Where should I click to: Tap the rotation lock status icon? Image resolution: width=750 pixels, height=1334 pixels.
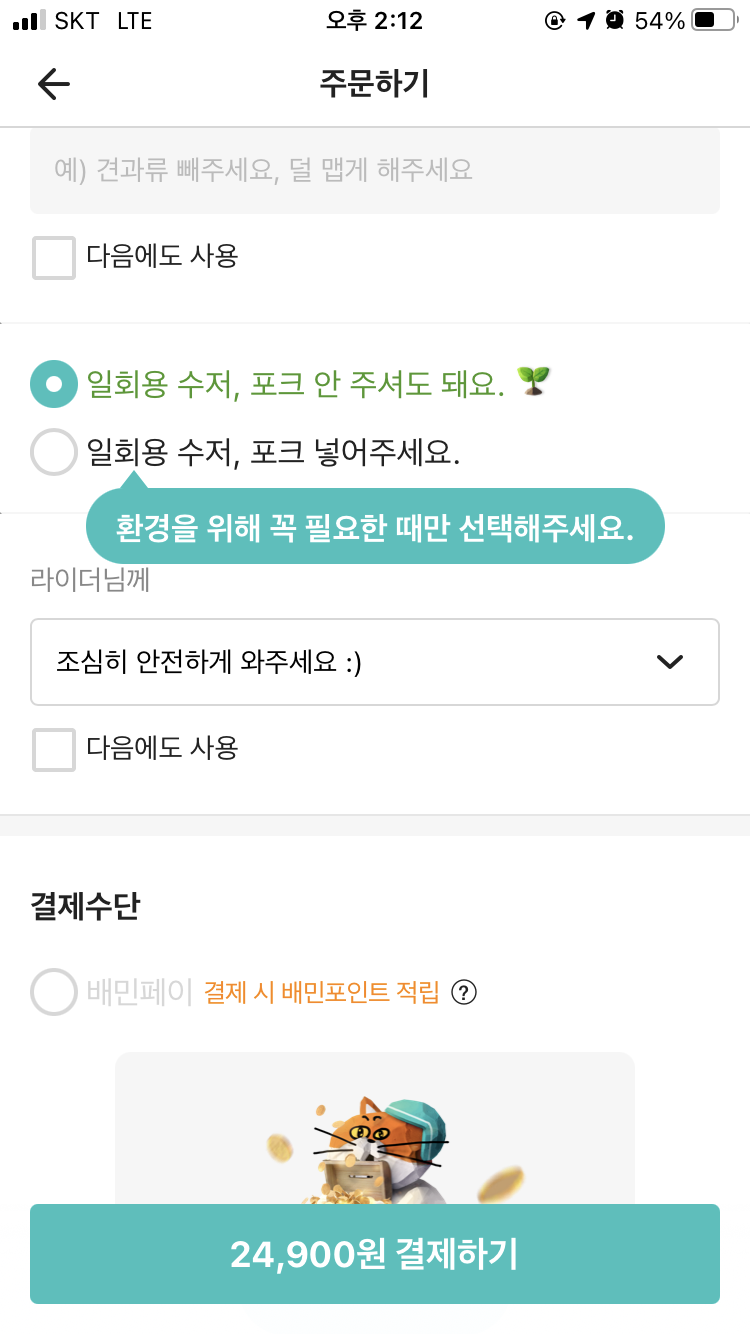(x=555, y=21)
